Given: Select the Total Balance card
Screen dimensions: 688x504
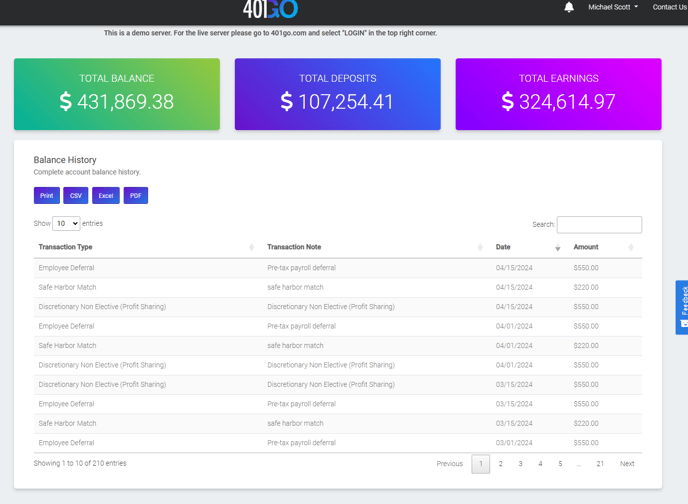Looking at the screenshot, I should click(116, 94).
